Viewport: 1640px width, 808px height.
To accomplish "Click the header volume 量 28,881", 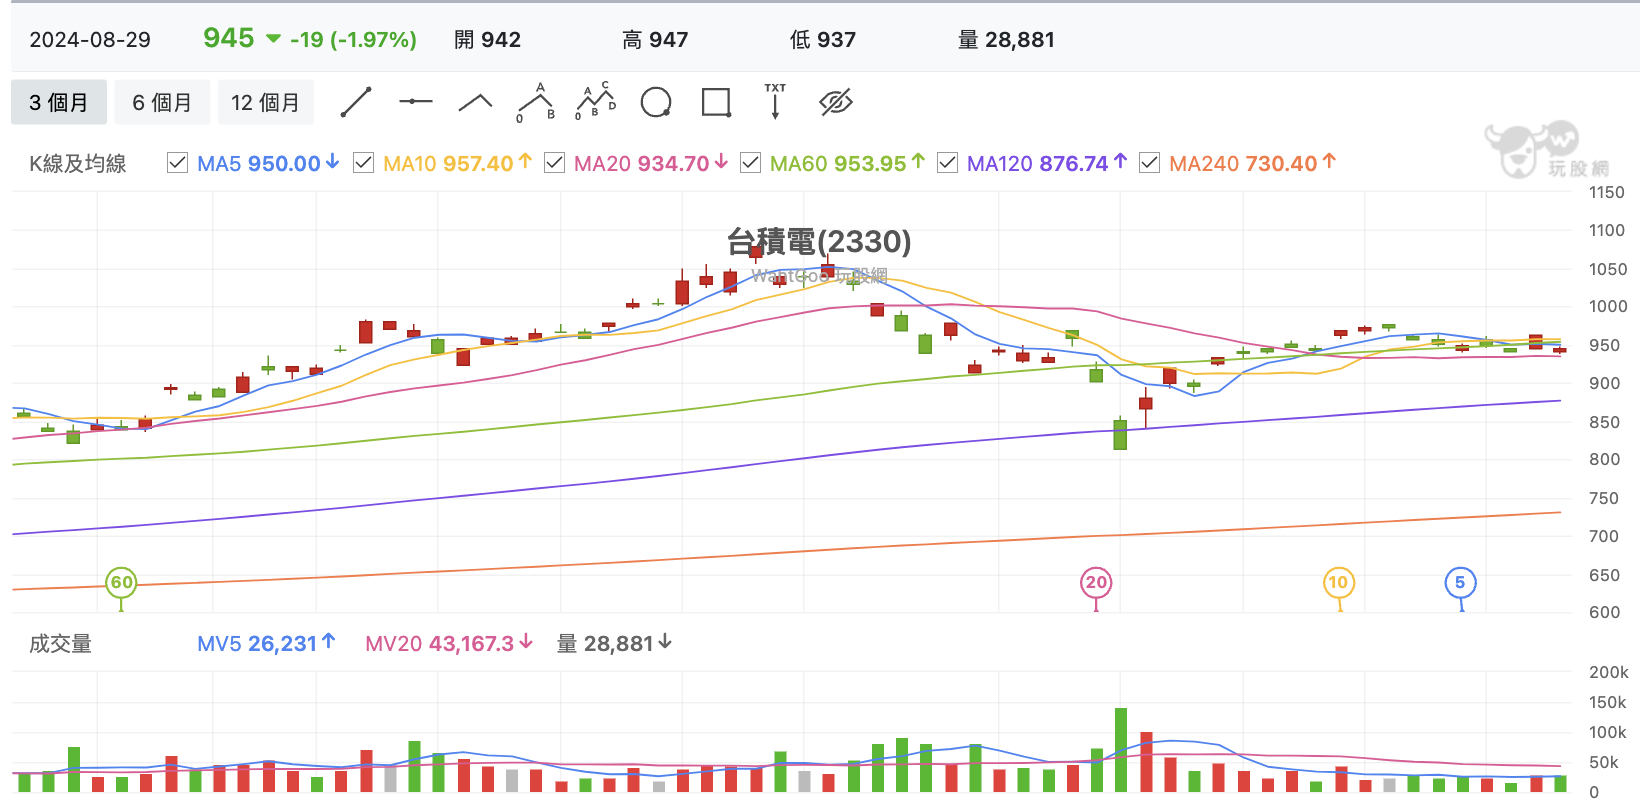I will pos(1006,40).
